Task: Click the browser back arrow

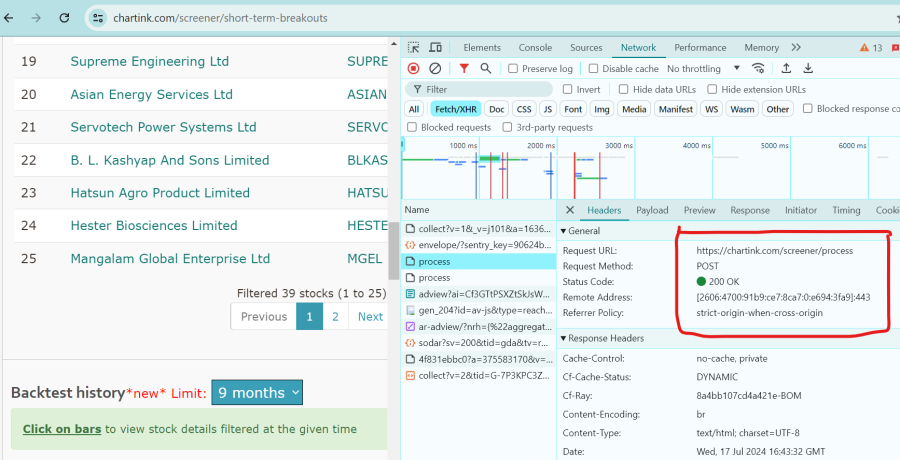Action: pos(9,18)
